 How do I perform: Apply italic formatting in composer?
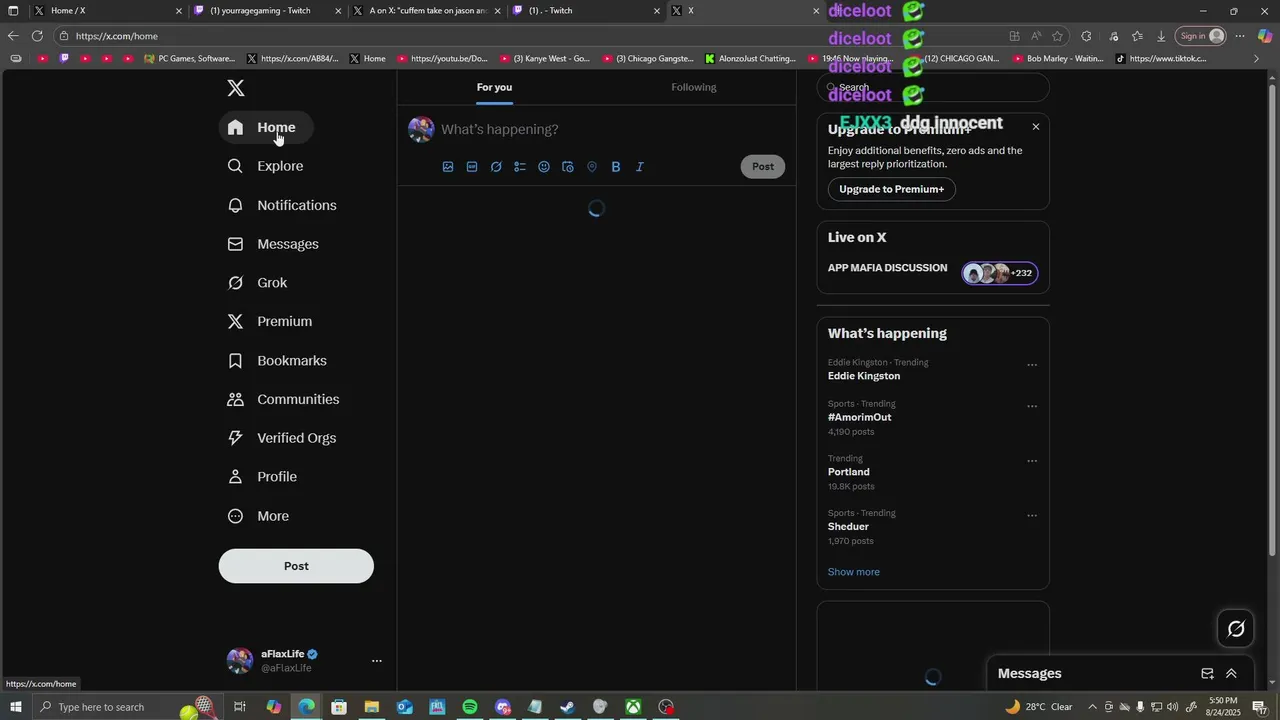coord(640,167)
